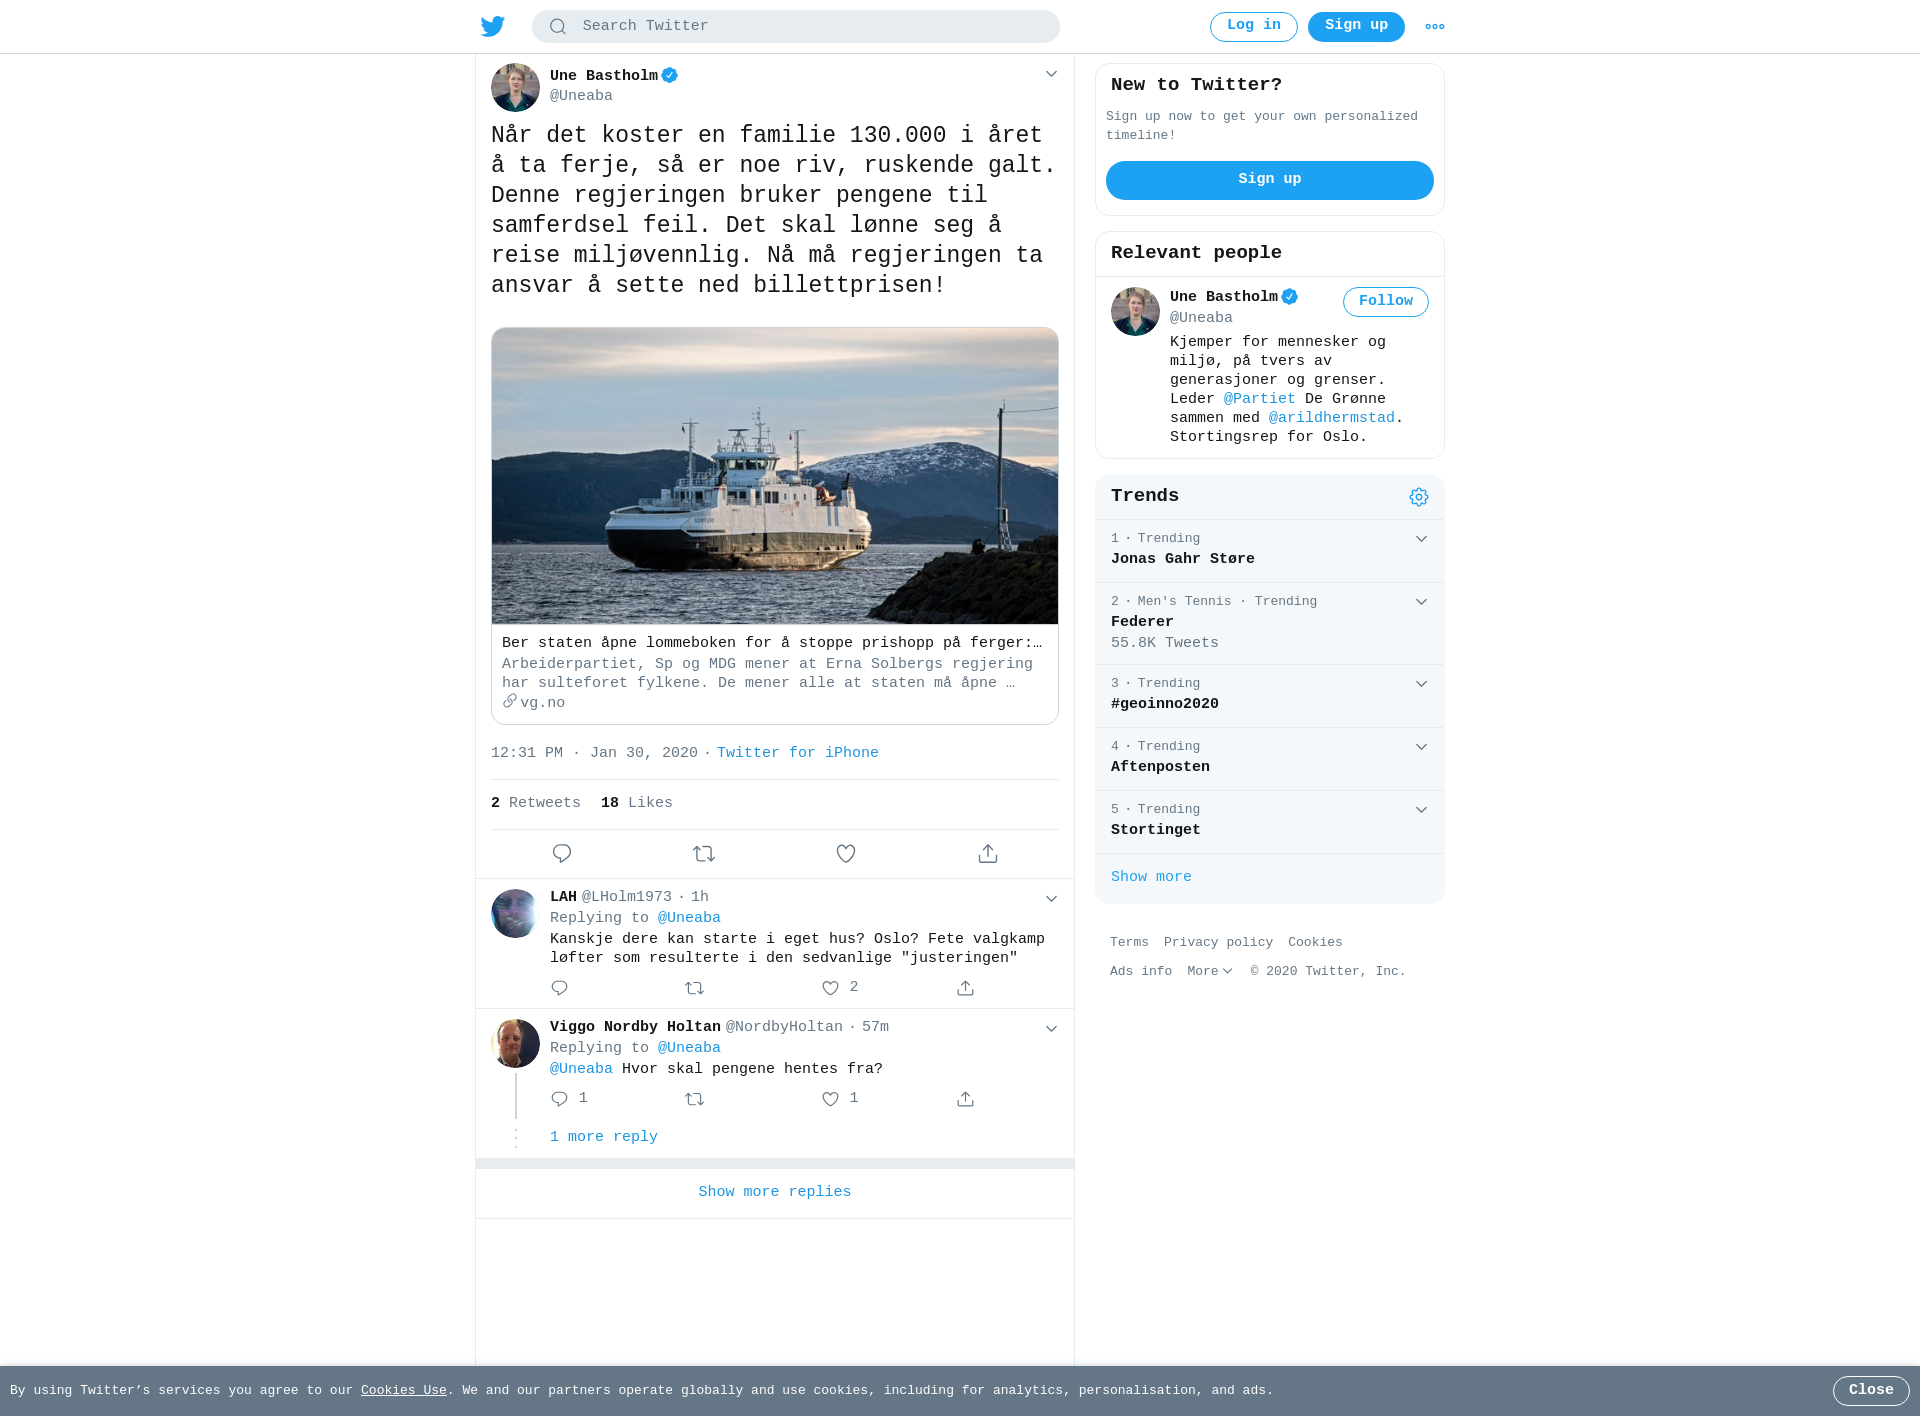Share the main tweet
1920x1416 pixels.
pos(988,854)
